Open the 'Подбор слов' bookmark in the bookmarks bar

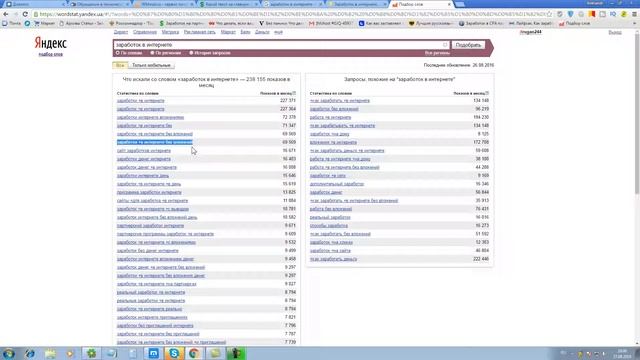pyautogui.click(x=574, y=24)
